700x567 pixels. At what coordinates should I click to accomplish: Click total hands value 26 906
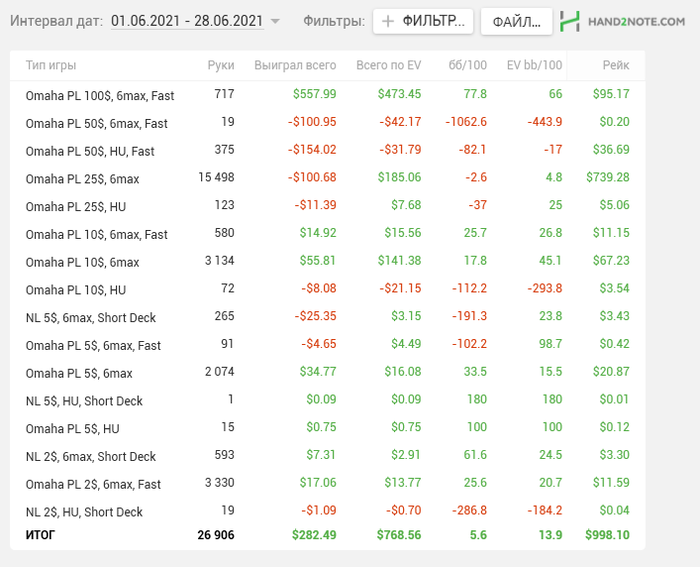click(216, 535)
